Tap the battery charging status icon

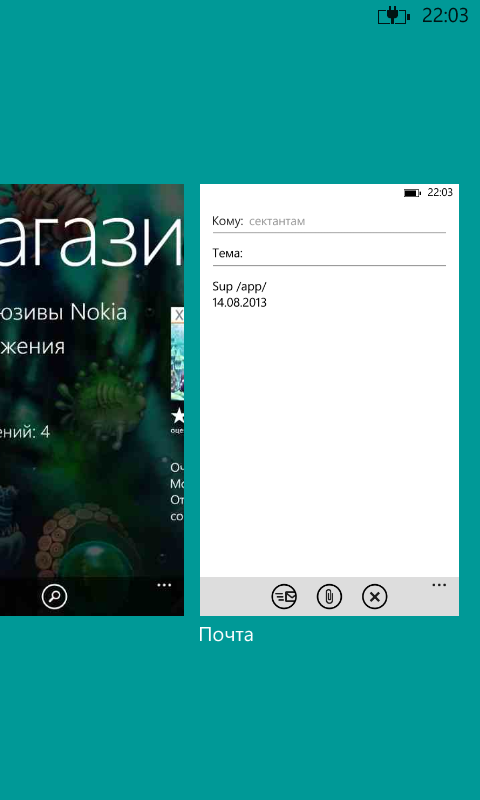pyautogui.click(x=394, y=16)
